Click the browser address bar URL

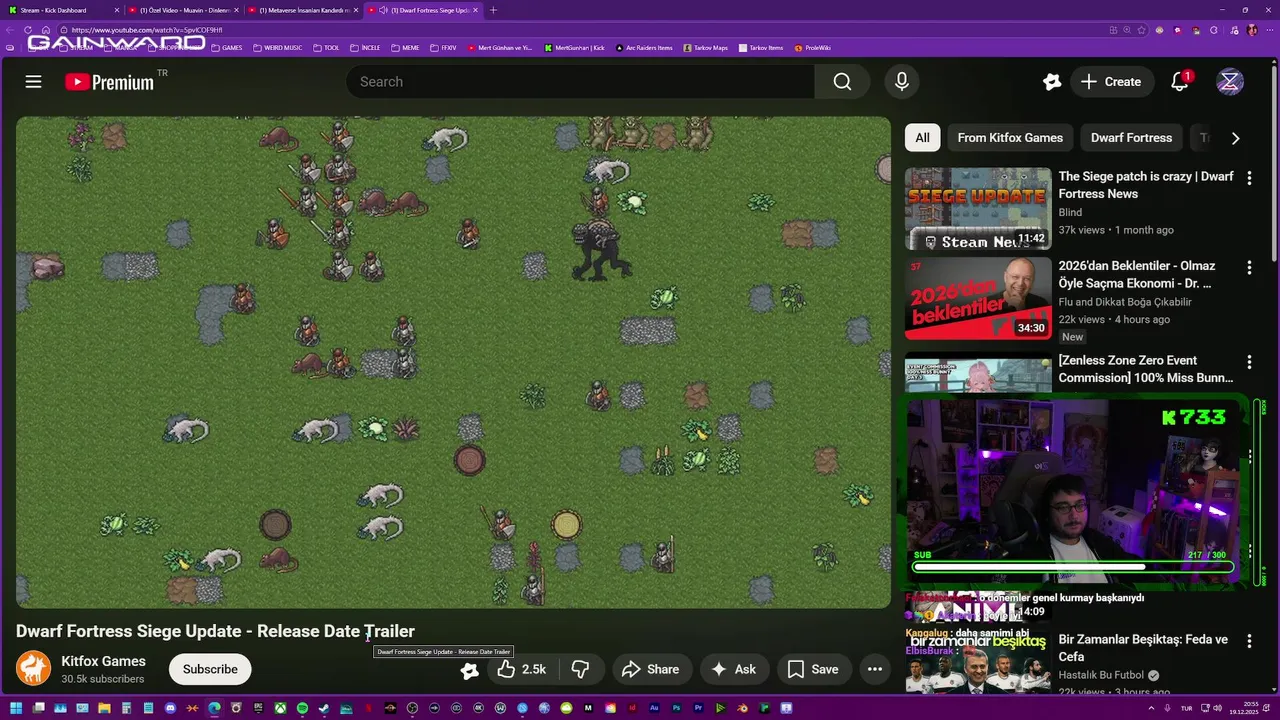(145, 30)
